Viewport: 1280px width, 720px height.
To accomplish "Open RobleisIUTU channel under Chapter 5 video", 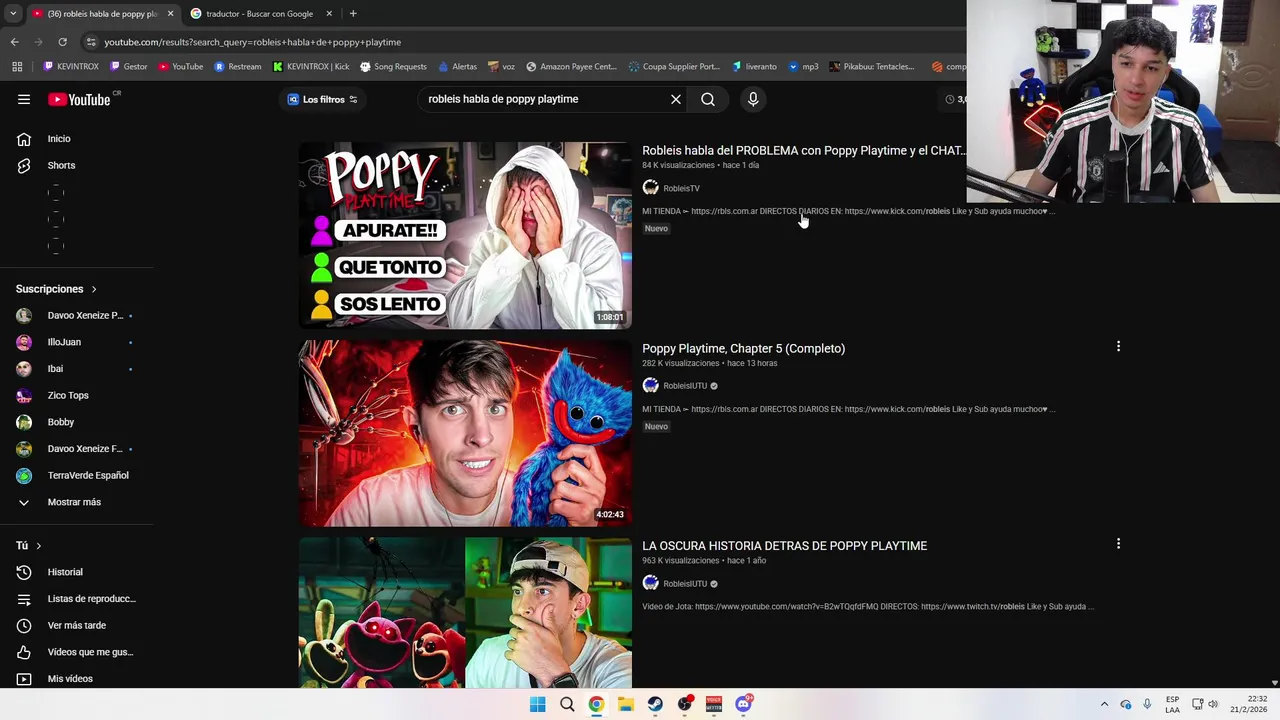I will 685,386.
